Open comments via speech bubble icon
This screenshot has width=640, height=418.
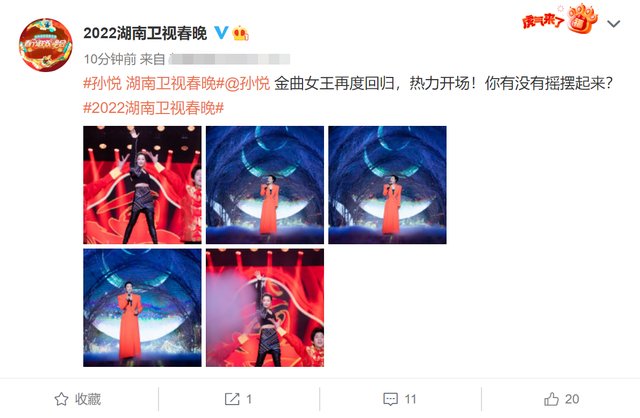[x=390, y=399]
